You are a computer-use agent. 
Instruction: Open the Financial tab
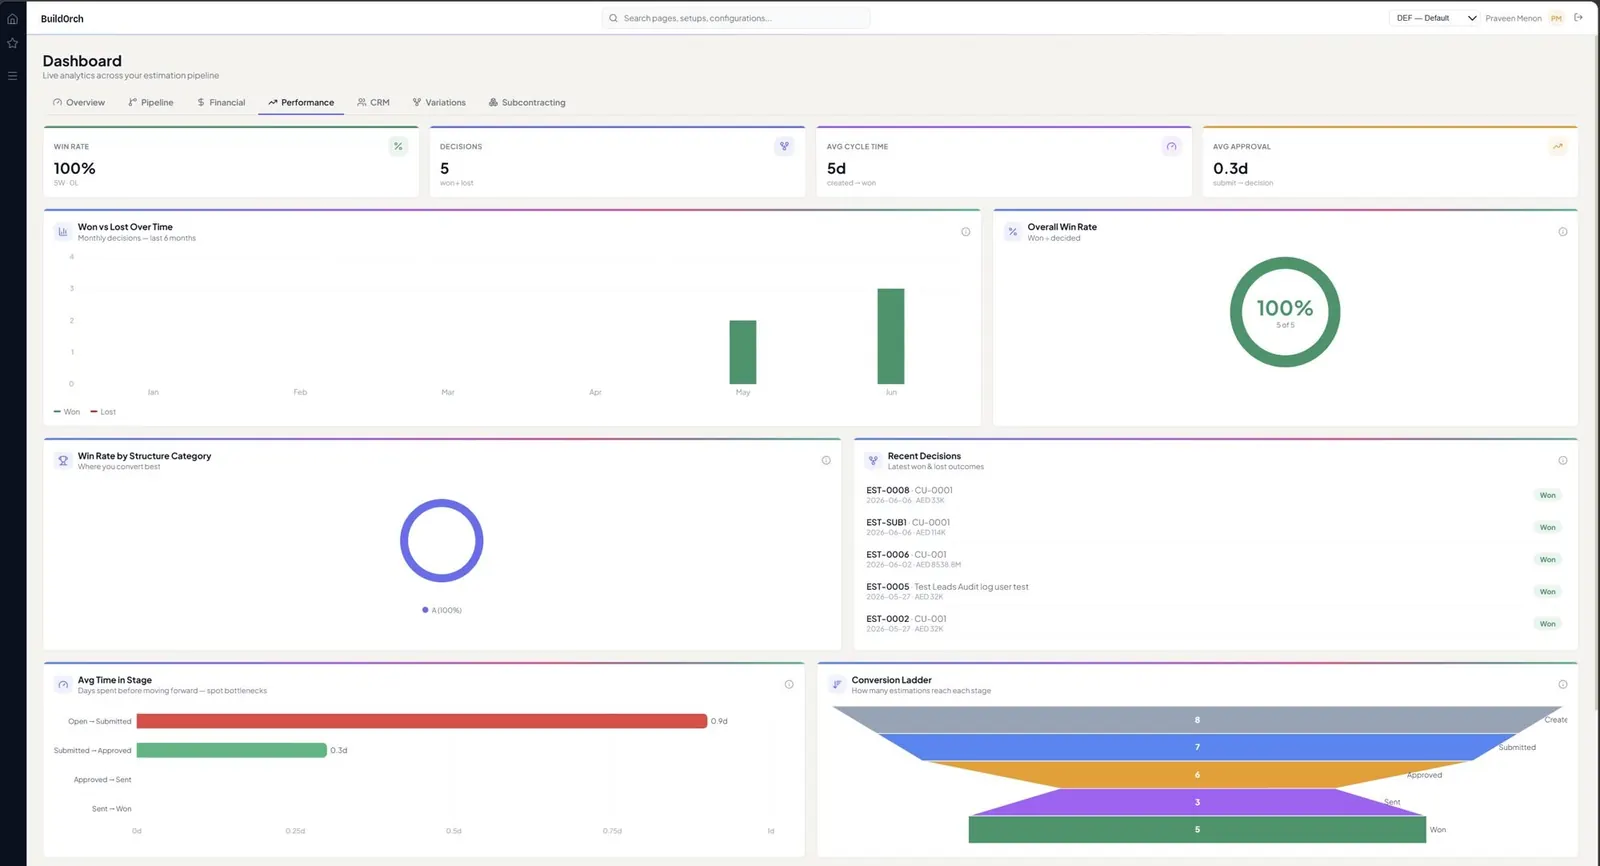(221, 102)
